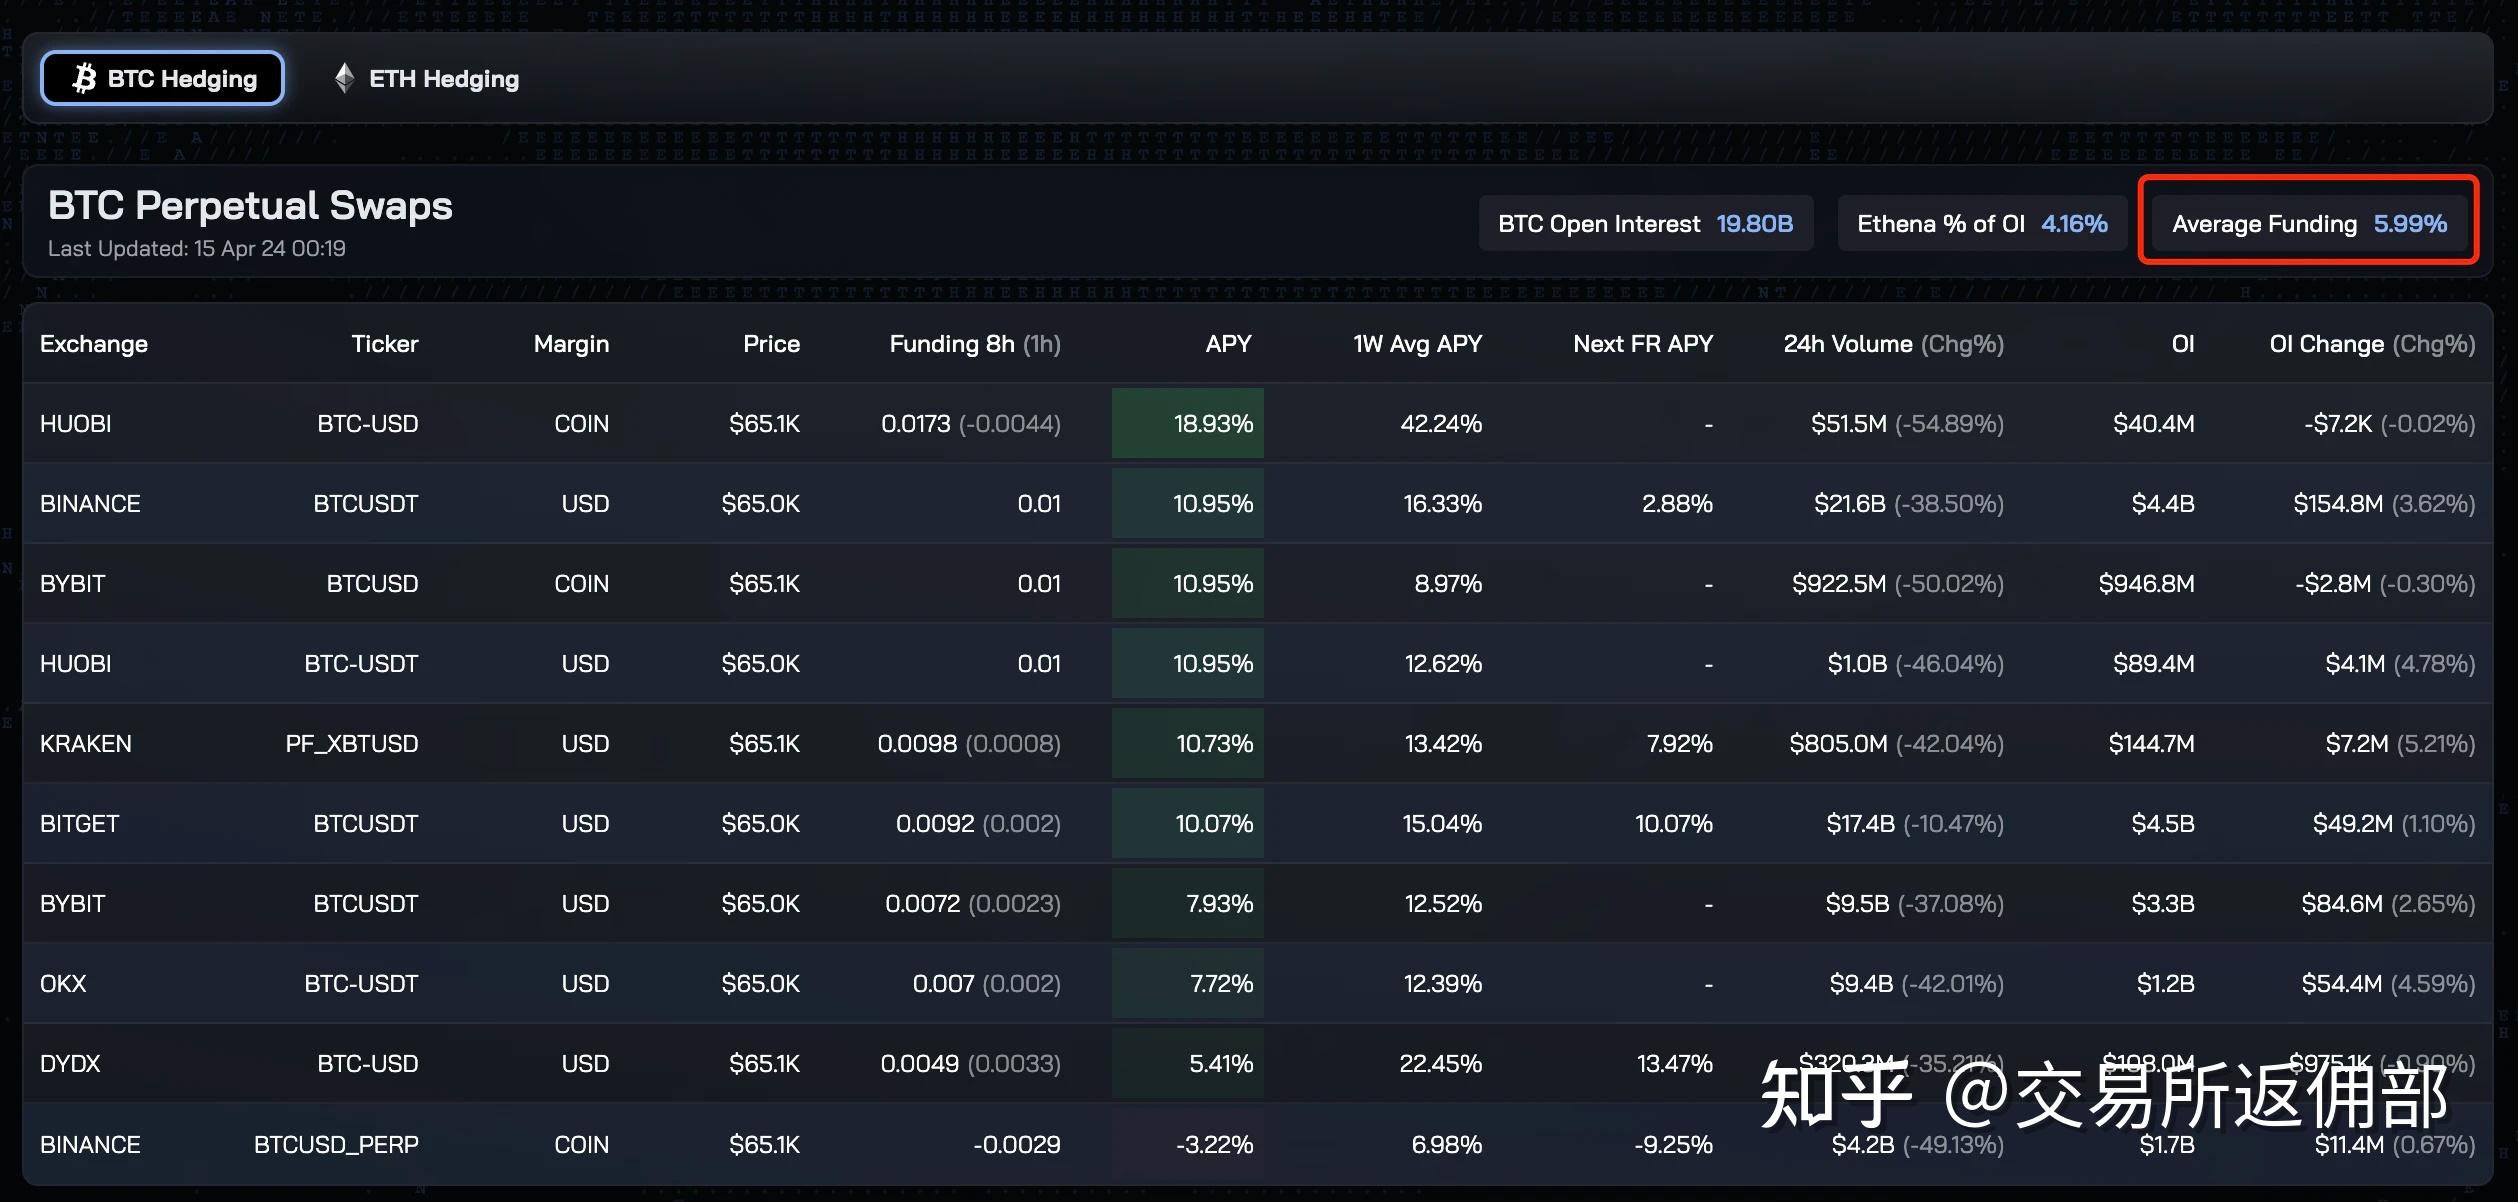Select the BTC Hedging tab
Viewport: 2518px width, 1202px height.
[162, 78]
